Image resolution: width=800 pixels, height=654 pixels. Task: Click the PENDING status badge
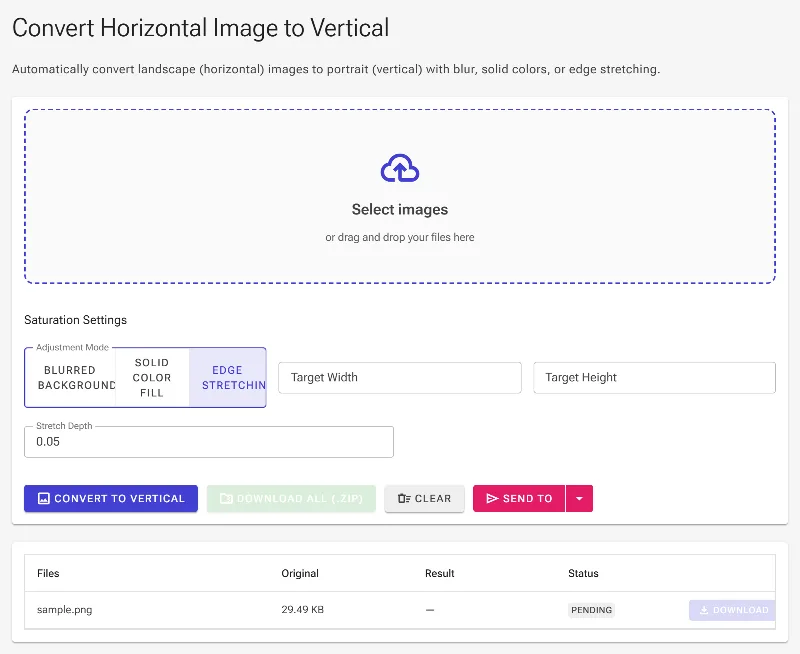pos(591,610)
